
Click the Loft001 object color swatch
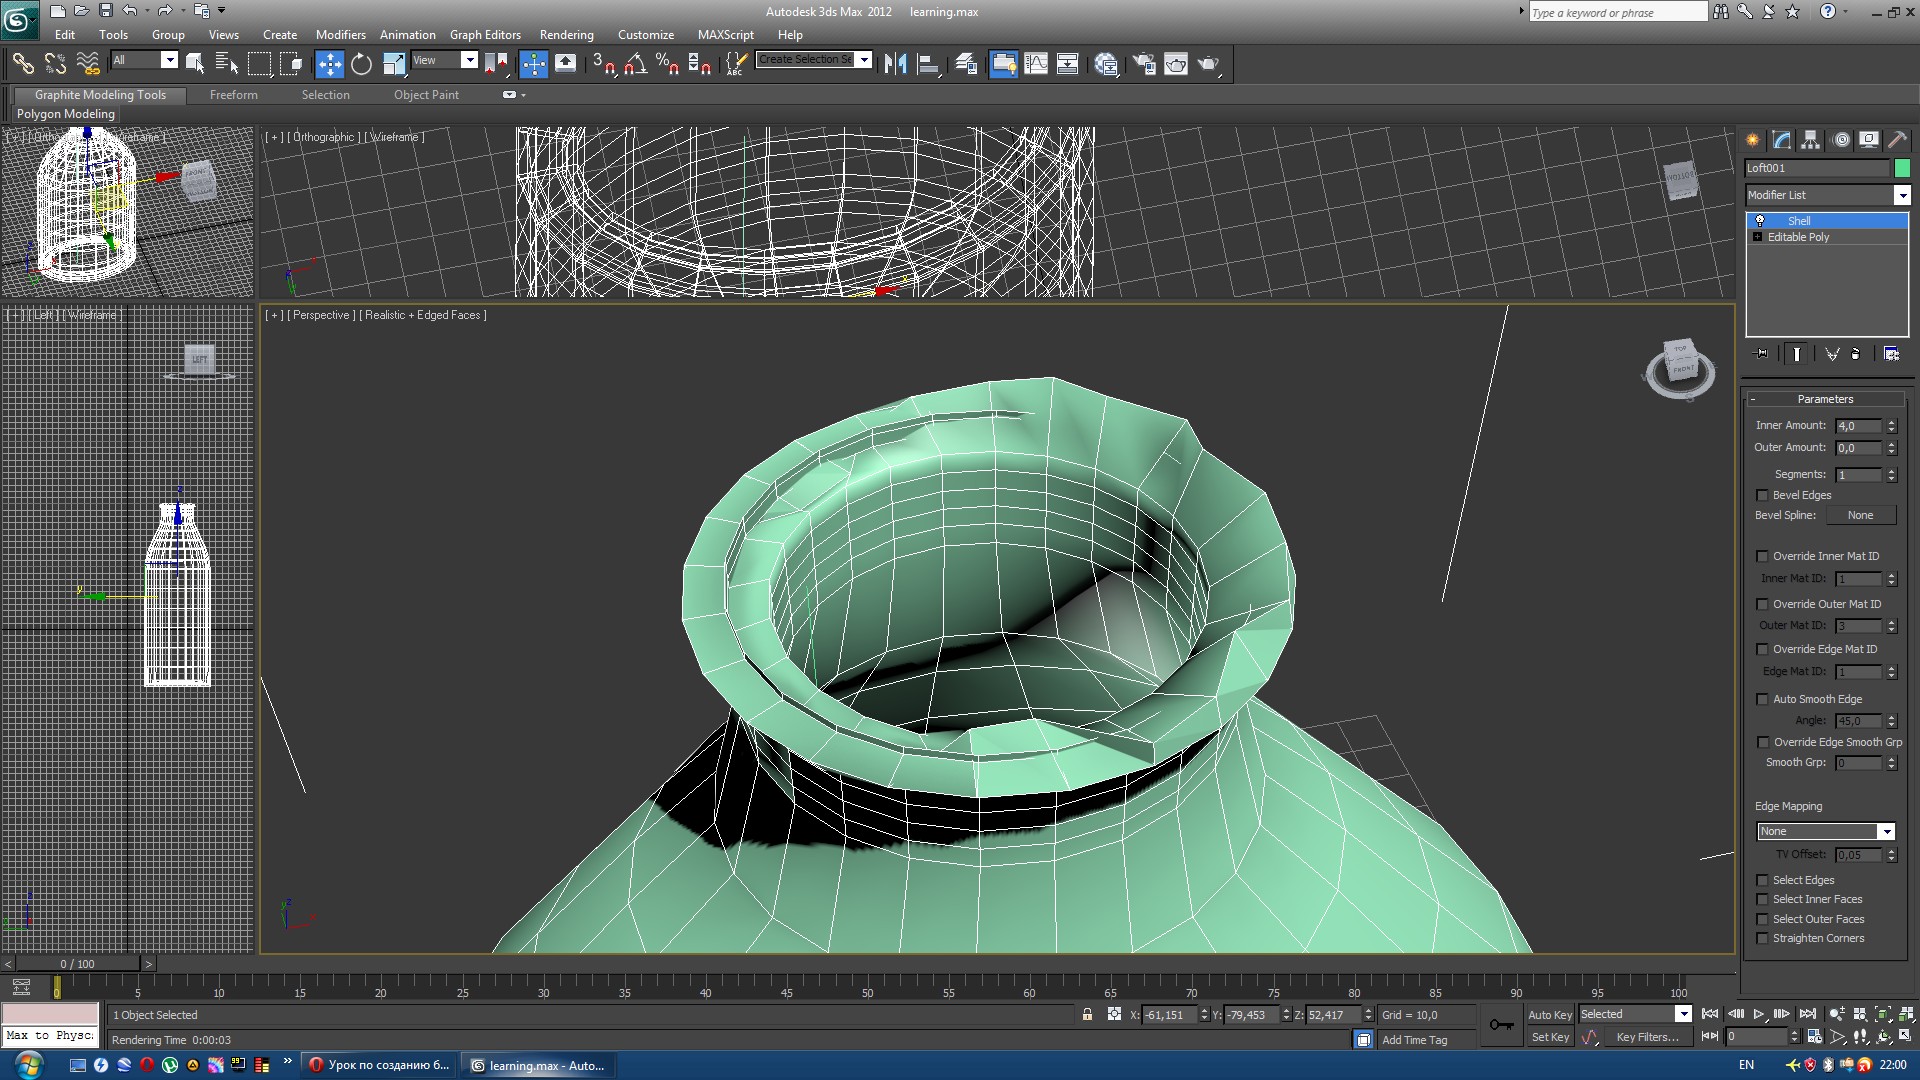[1901, 168]
